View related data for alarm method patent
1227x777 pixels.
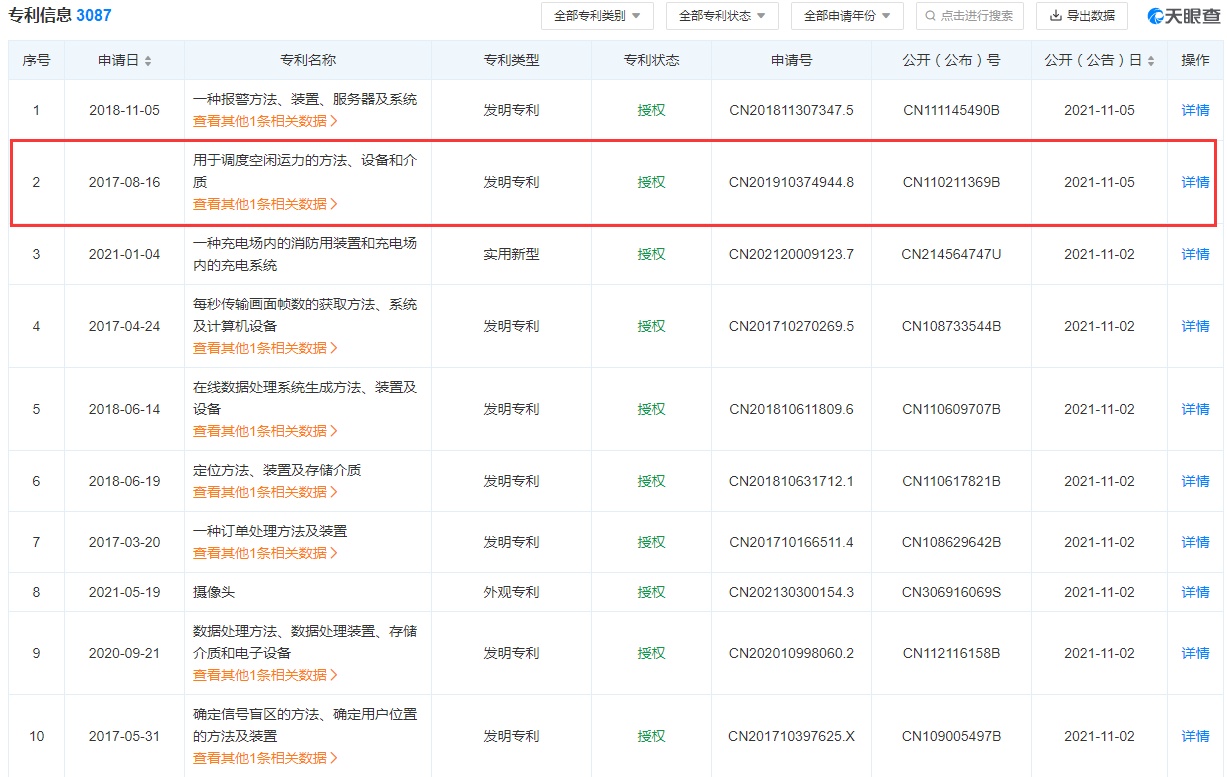point(265,121)
